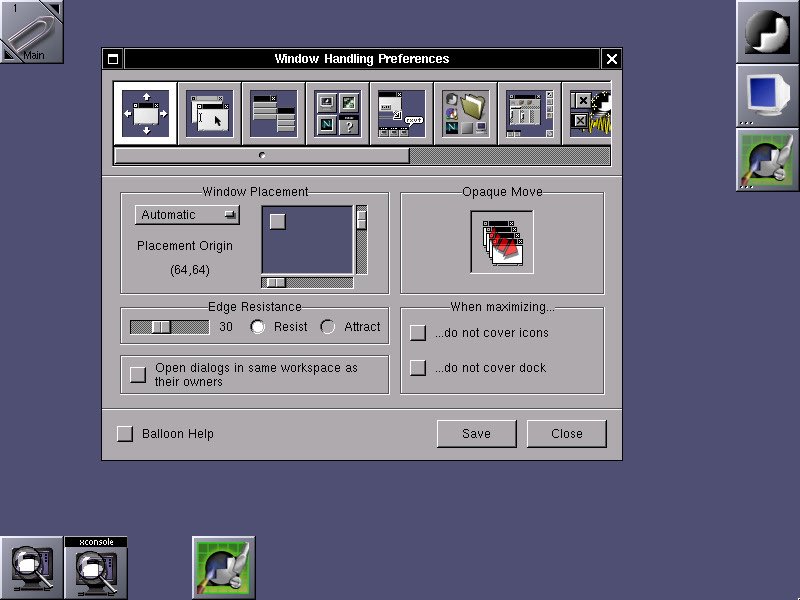Click the exit-balloon Applications preferences icon

coord(401,112)
